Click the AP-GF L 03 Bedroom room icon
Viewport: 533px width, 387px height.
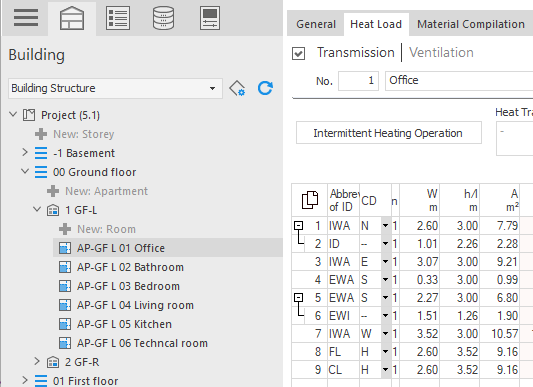point(65,286)
